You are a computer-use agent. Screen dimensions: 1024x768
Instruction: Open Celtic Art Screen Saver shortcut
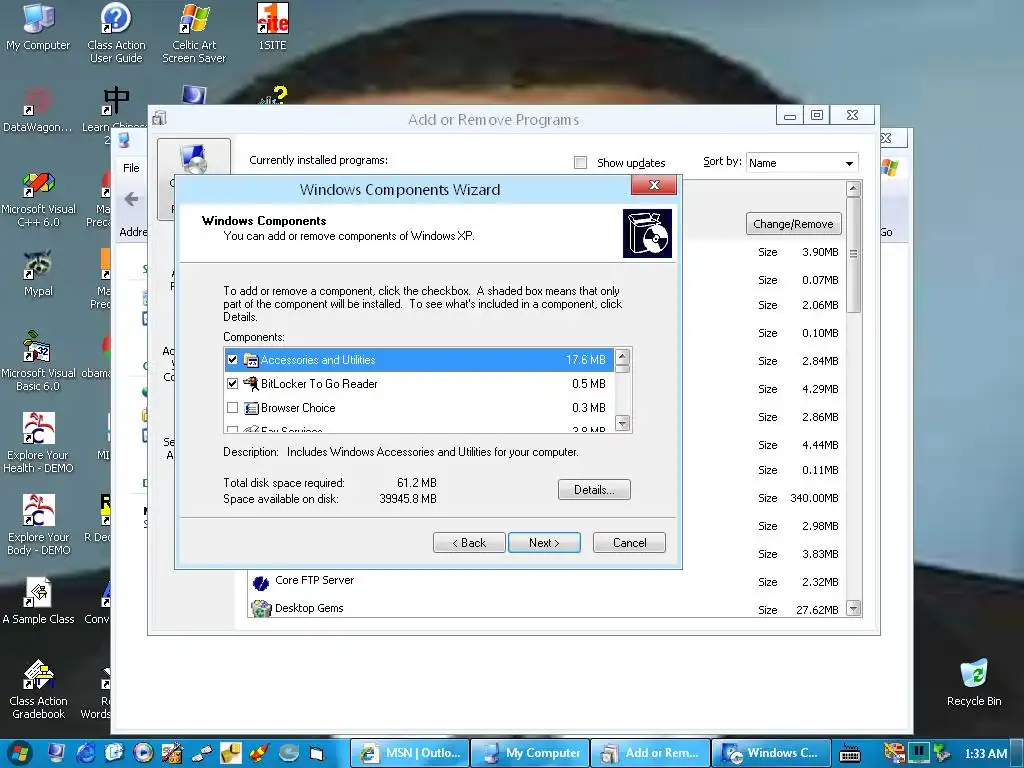click(x=194, y=33)
